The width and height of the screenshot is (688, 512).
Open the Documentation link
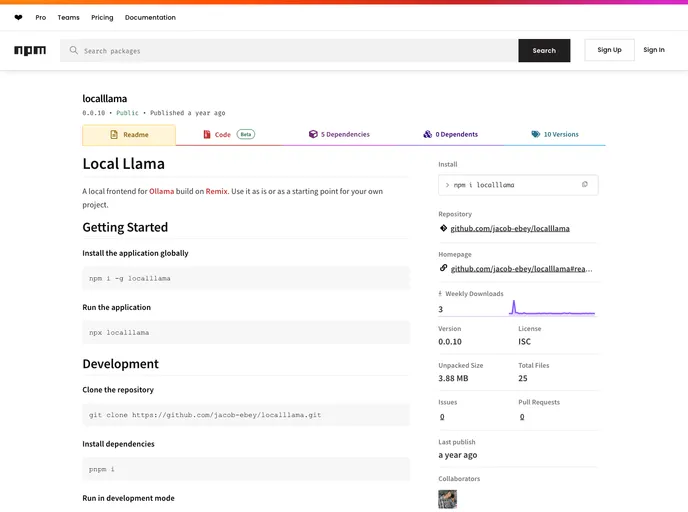point(150,18)
